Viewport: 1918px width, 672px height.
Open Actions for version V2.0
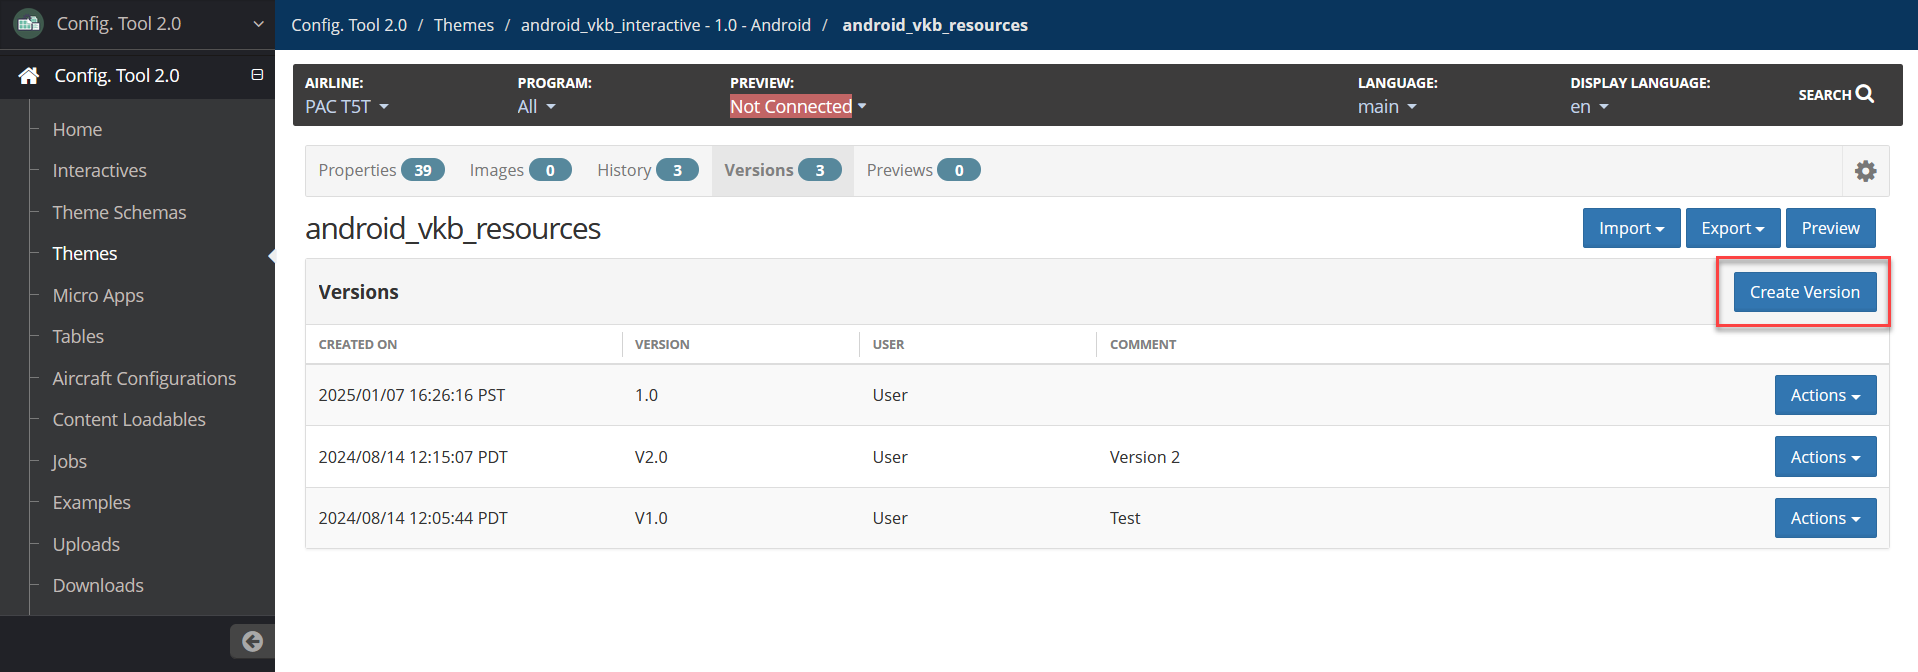click(x=1825, y=457)
